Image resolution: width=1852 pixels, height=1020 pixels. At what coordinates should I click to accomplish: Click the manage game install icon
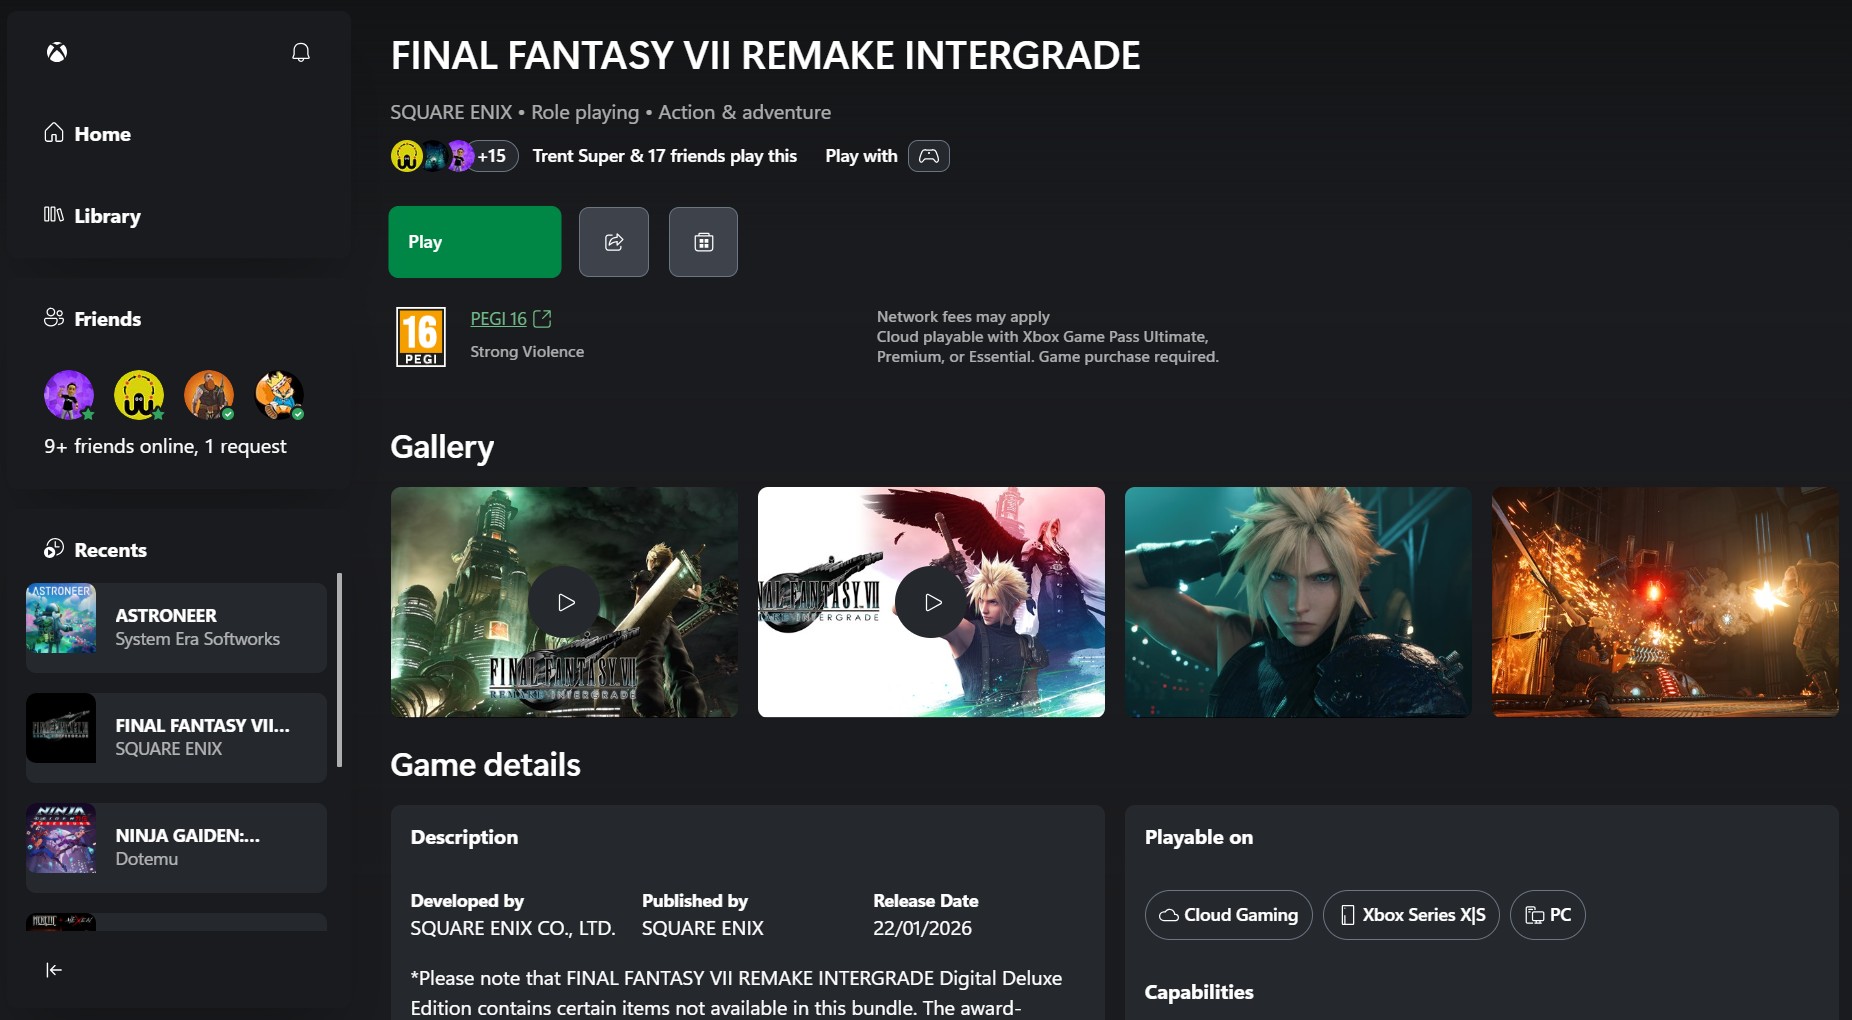[702, 241]
